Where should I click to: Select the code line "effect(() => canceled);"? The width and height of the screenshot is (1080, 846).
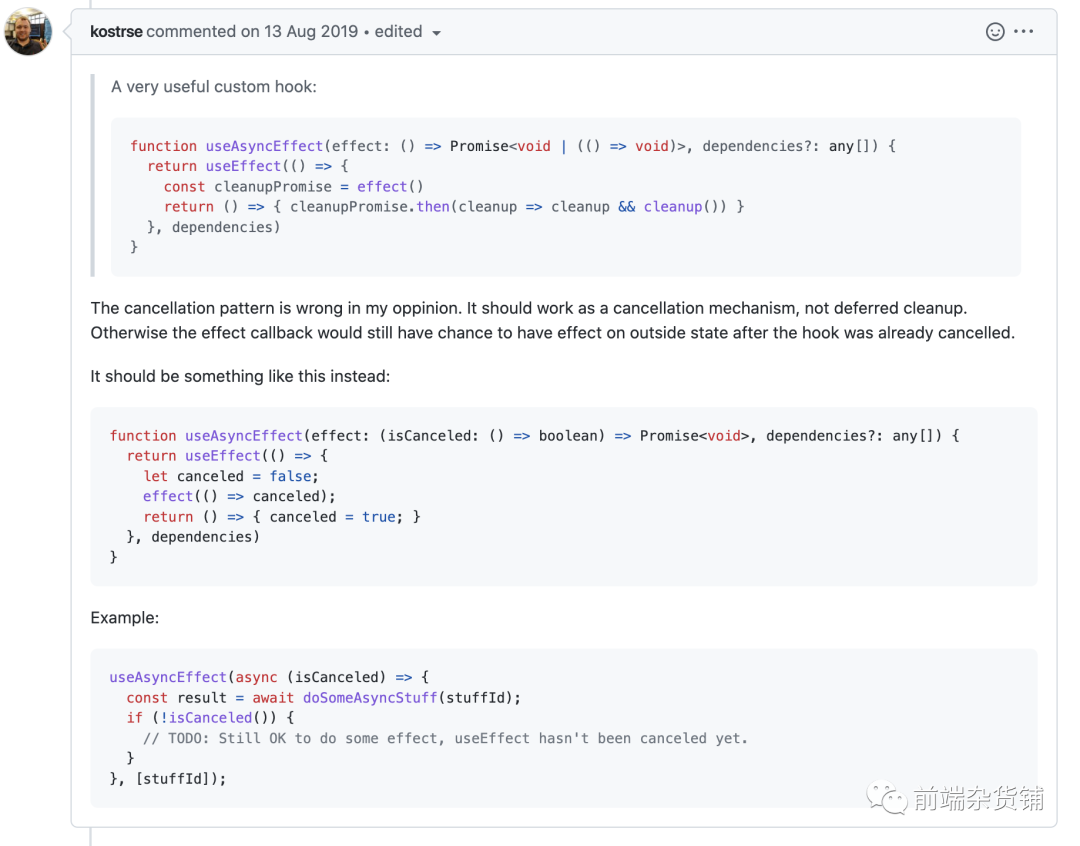point(239,496)
